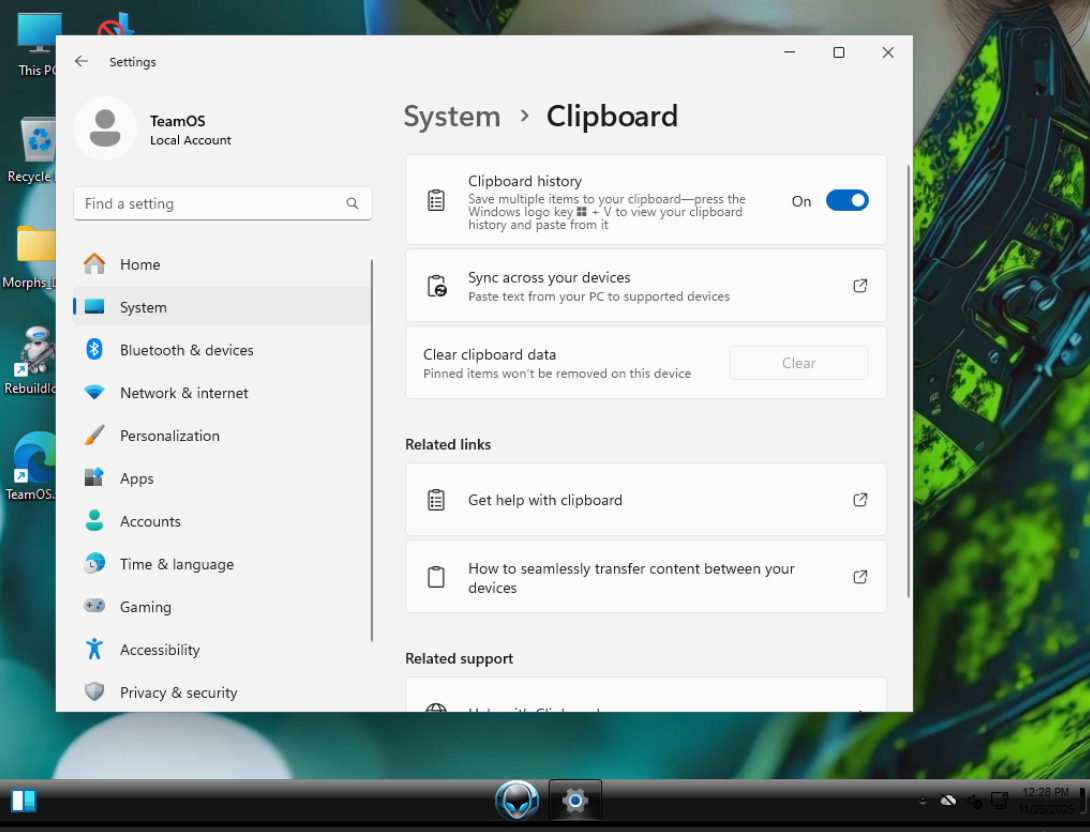Screen dimensions: 1090x832
Task: Open Time & language settings
Action: pyautogui.click(x=222, y=564)
